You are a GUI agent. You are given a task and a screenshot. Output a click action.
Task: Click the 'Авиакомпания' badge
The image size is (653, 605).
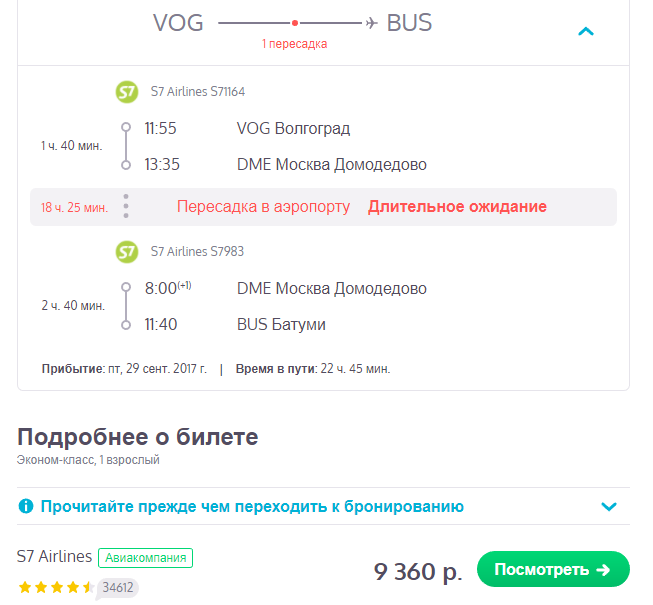(x=145, y=558)
